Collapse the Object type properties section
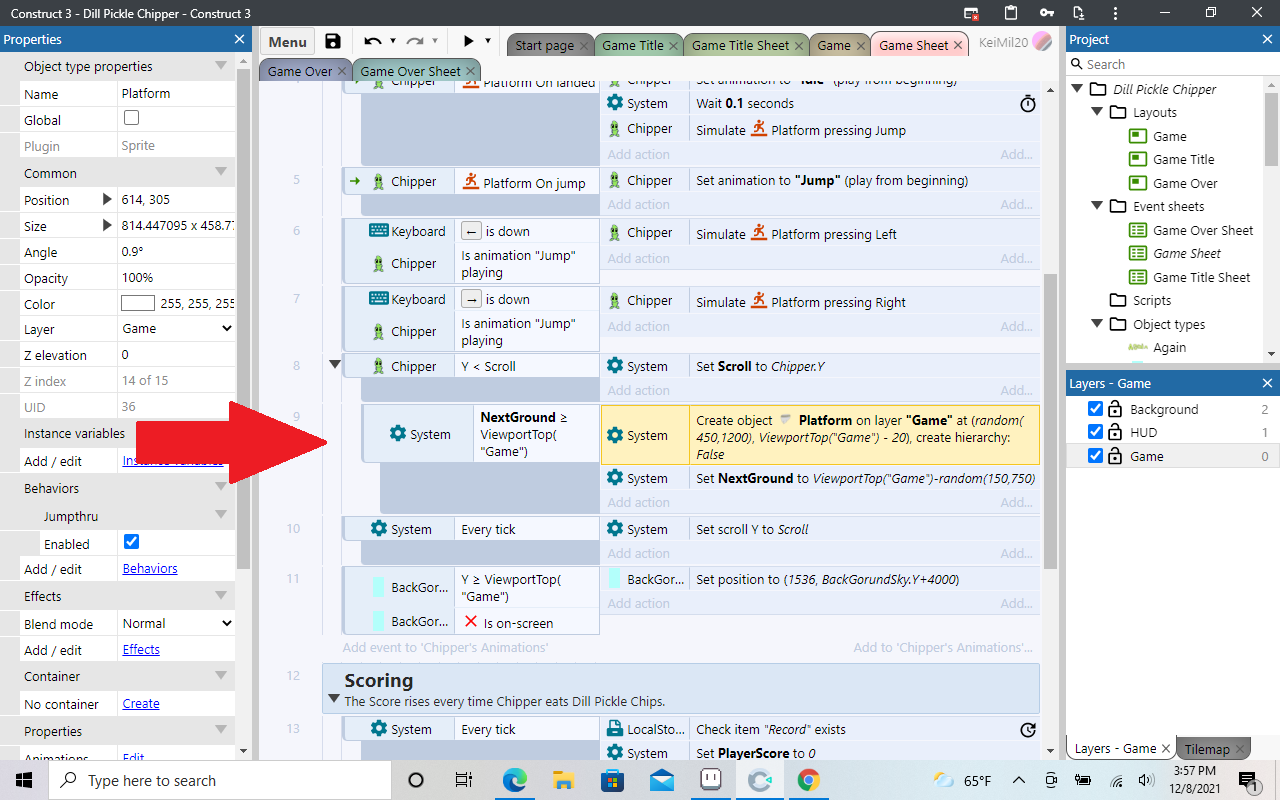The height and width of the screenshot is (800, 1280). click(x=221, y=66)
